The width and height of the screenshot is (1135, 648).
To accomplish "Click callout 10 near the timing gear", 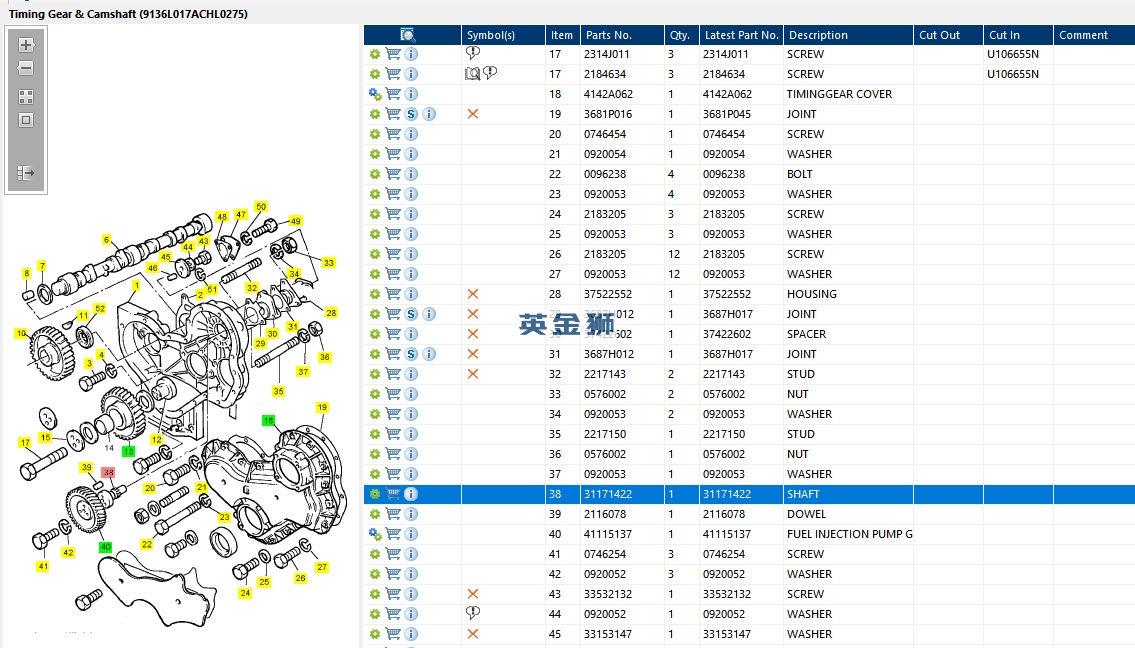I will tap(20, 333).
